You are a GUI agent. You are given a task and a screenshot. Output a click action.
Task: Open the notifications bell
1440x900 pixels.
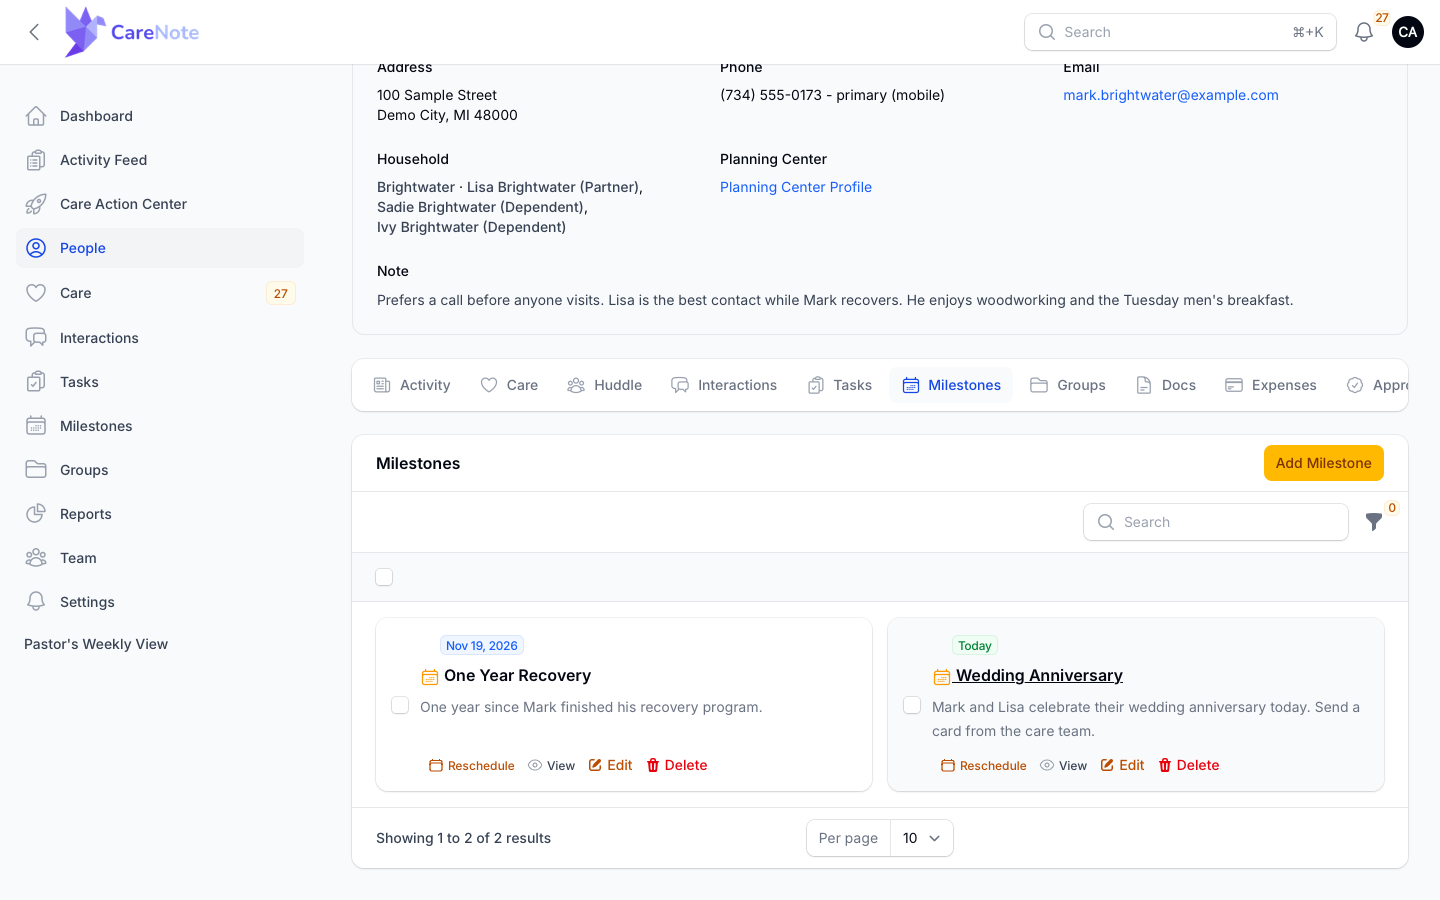1364,32
